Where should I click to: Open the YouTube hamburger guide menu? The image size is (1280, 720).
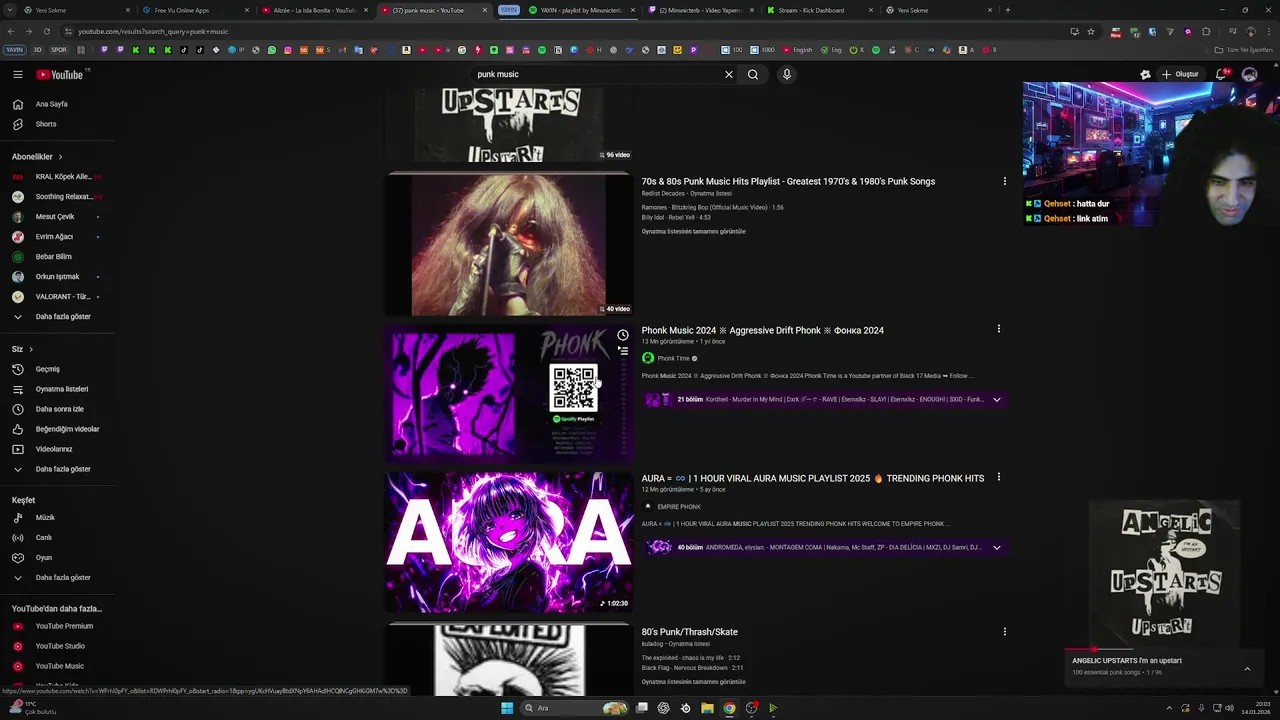click(x=17, y=74)
